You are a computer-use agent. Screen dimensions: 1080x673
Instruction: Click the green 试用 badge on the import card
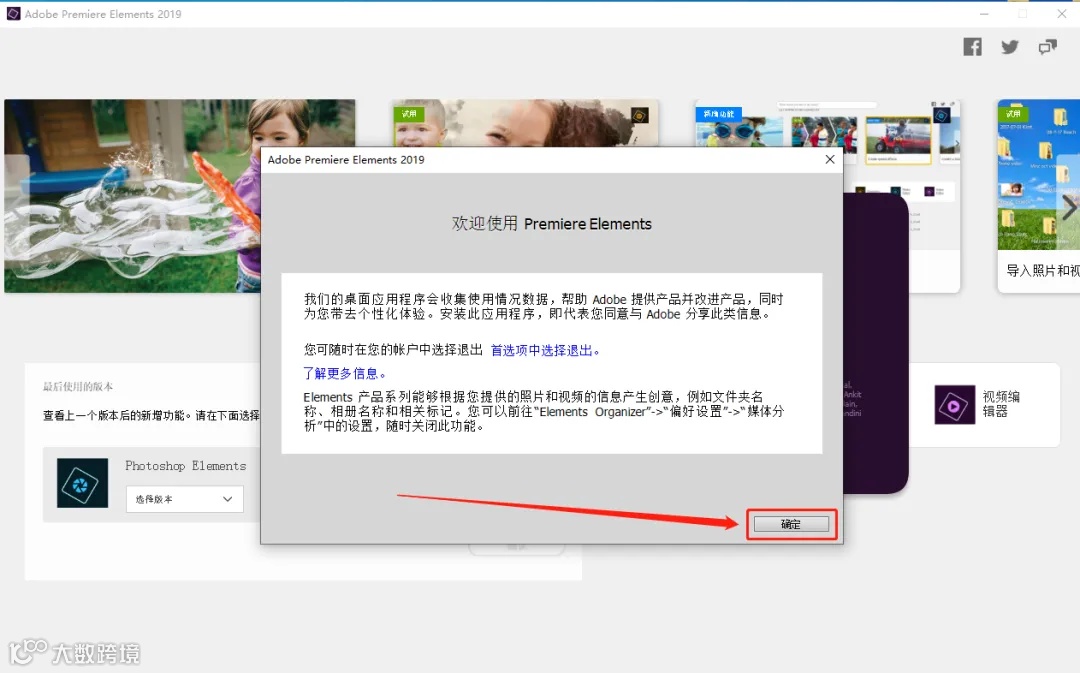coord(1013,114)
